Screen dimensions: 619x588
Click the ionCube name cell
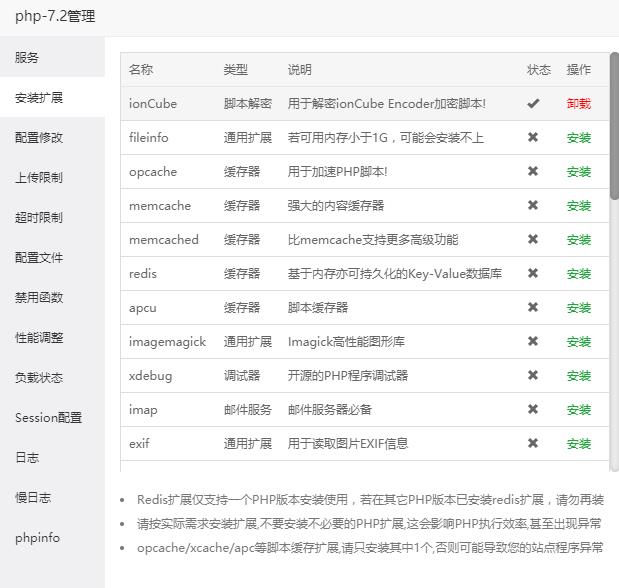(153, 103)
